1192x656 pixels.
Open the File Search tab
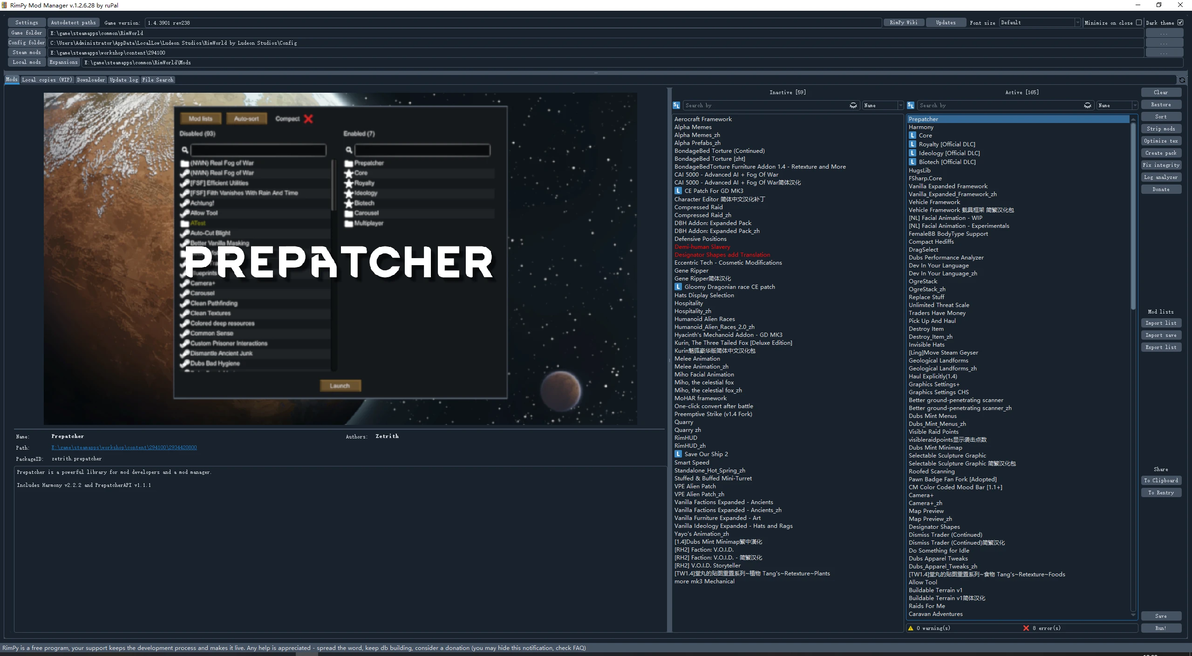[x=158, y=79]
